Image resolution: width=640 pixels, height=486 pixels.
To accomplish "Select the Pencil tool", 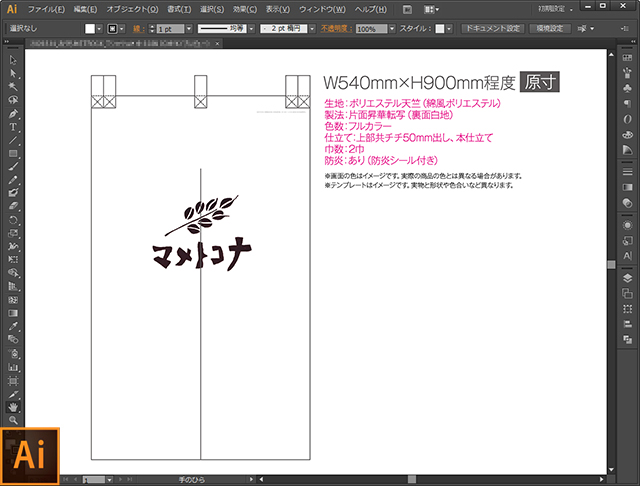I will pos(13,180).
